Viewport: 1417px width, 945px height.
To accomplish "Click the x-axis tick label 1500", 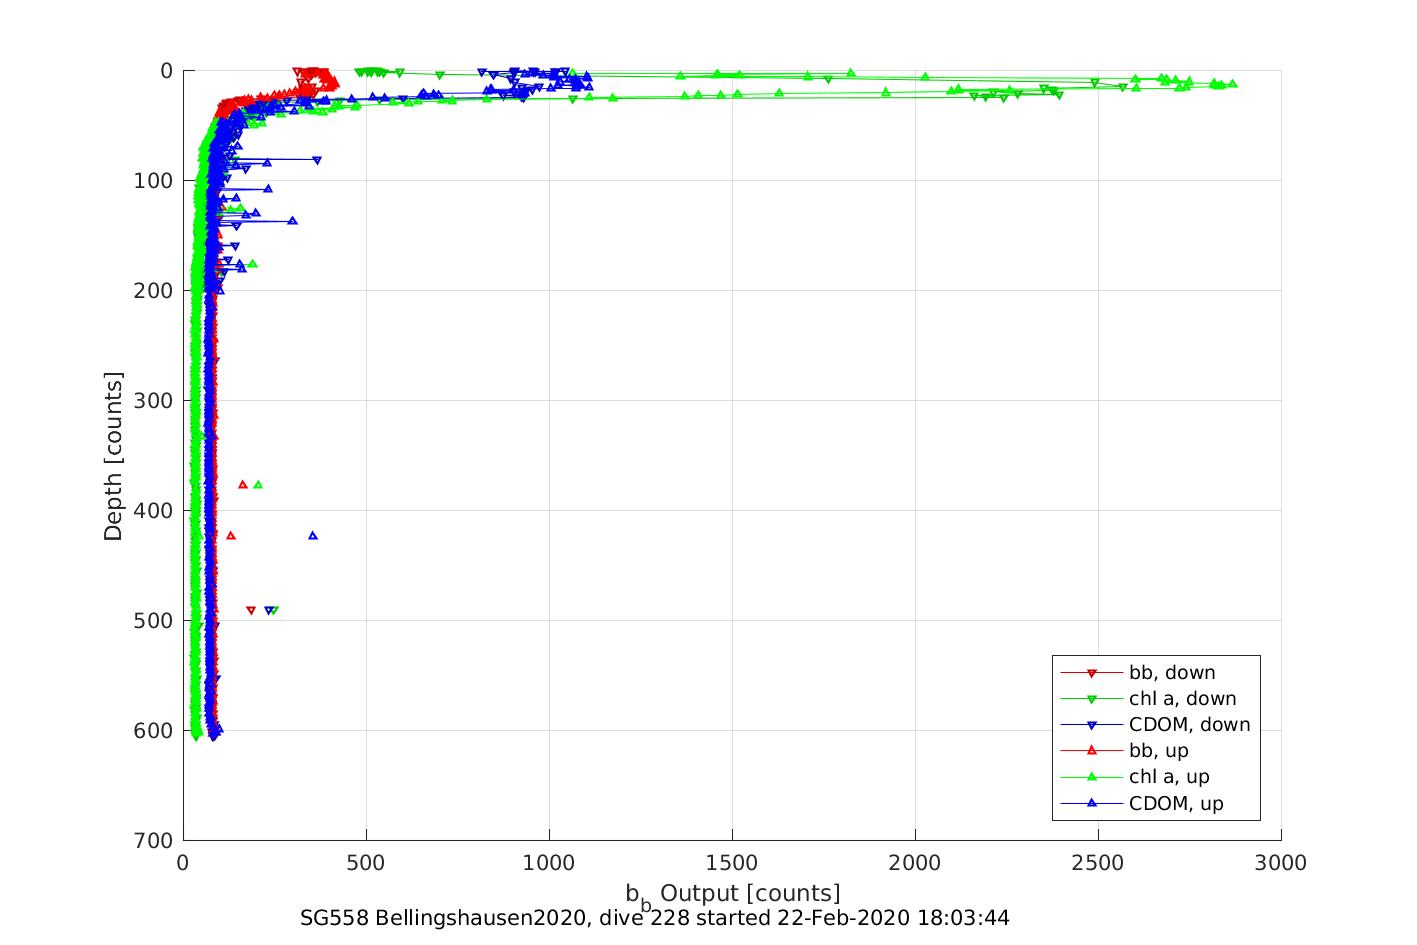I will coord(732,863).
